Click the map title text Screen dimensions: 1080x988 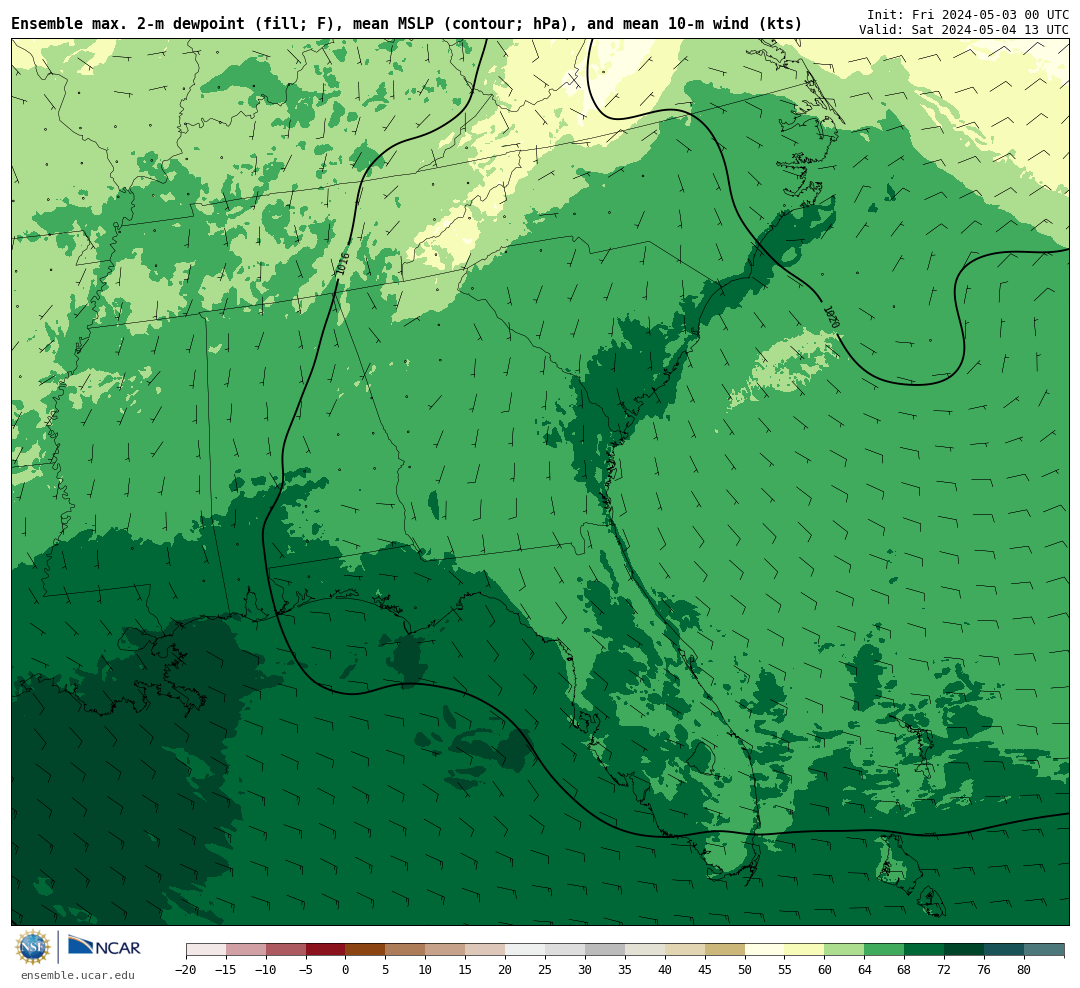point(406,24)
